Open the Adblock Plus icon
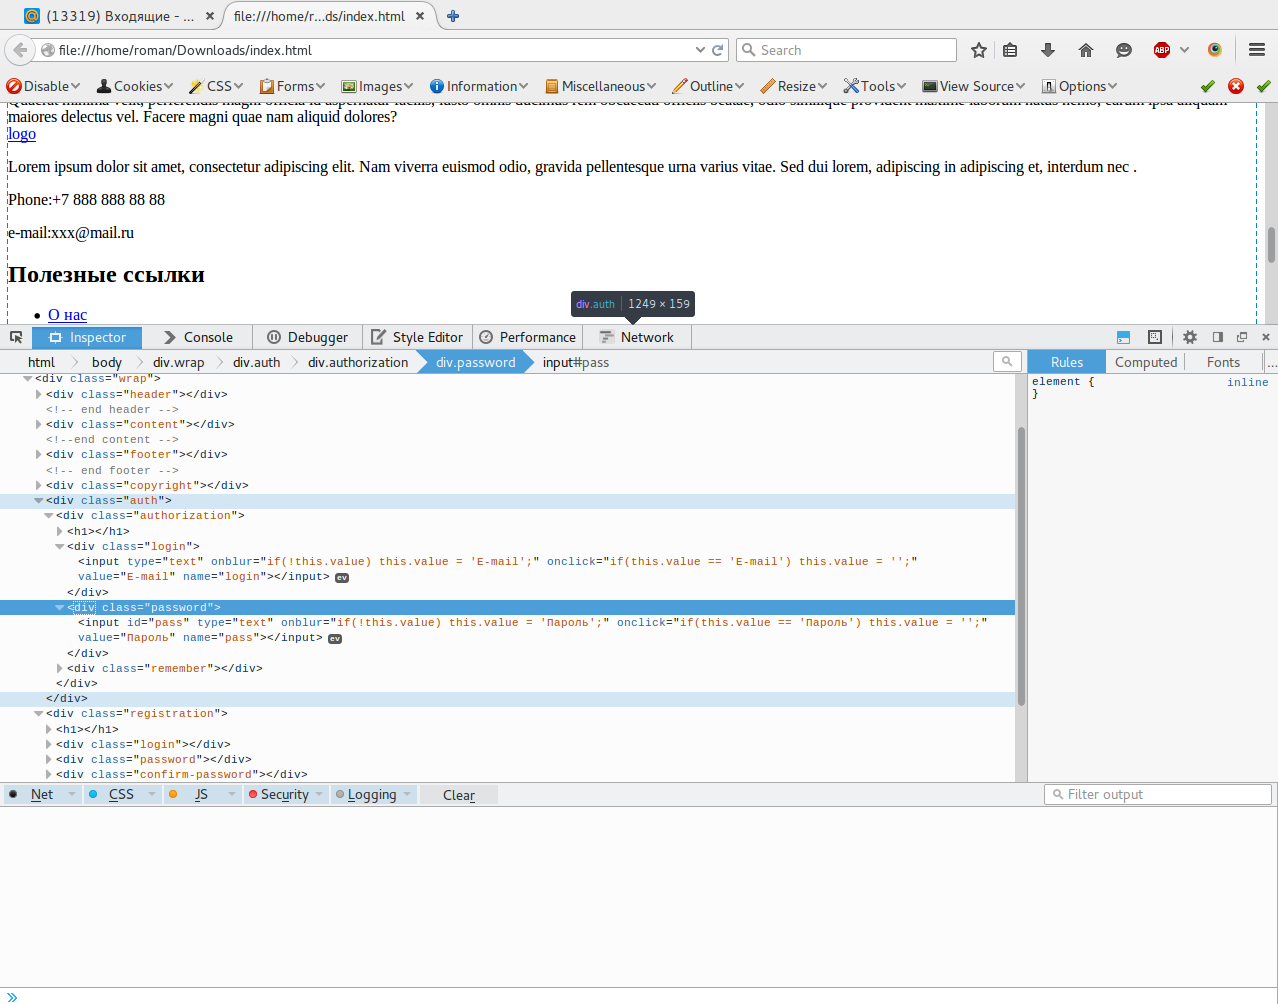This screenshot has width=1278, height=1004. pos(1162,50)
